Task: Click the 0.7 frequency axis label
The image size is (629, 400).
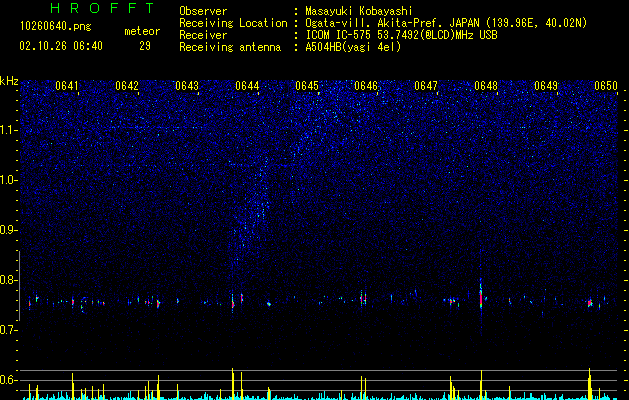Action: point(9,330)
